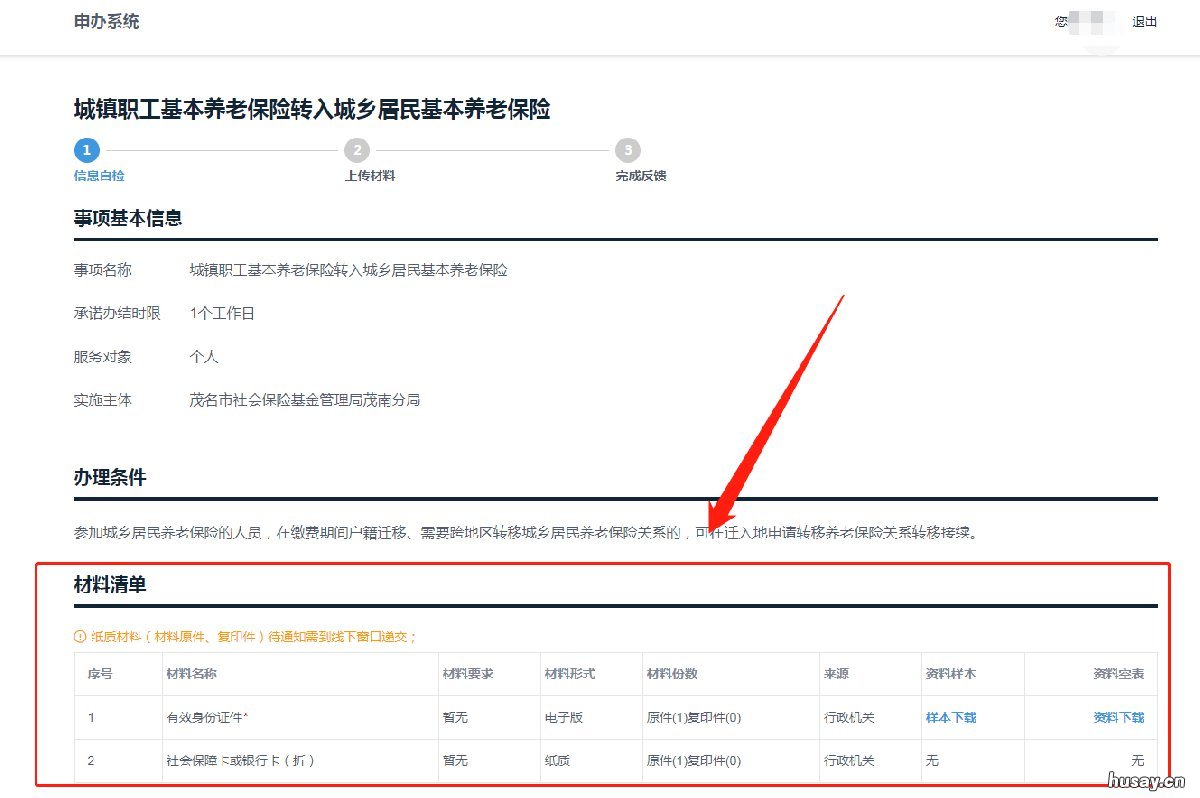Screen dimensions: 1200x798
Task: Click the 资料样本 column header
Action: [950, 674]
